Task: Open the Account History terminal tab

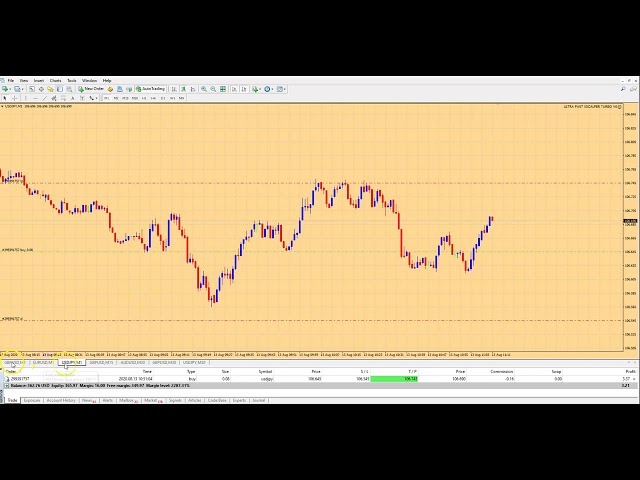Action: pyautogui.click(x=61, y=400)
